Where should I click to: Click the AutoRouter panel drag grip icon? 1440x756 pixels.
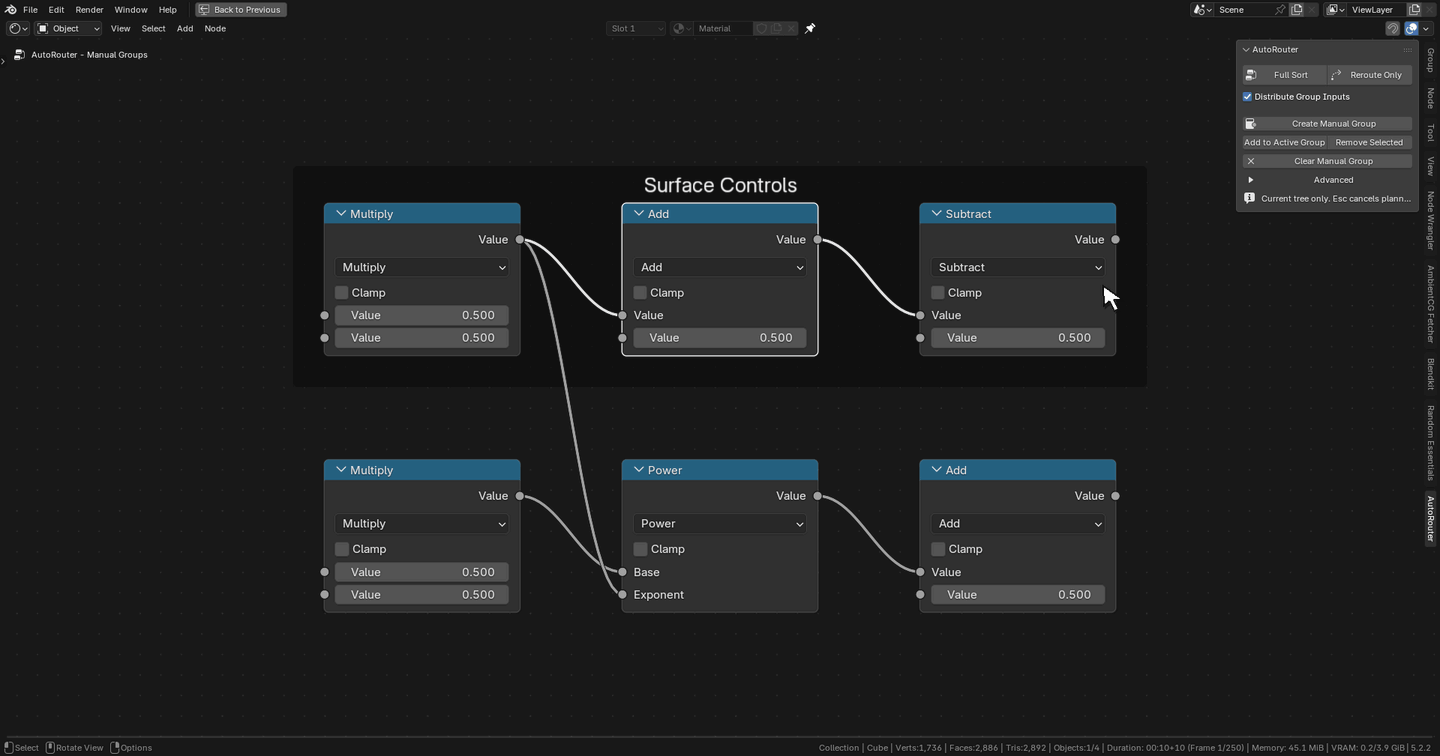[1407, 49]
